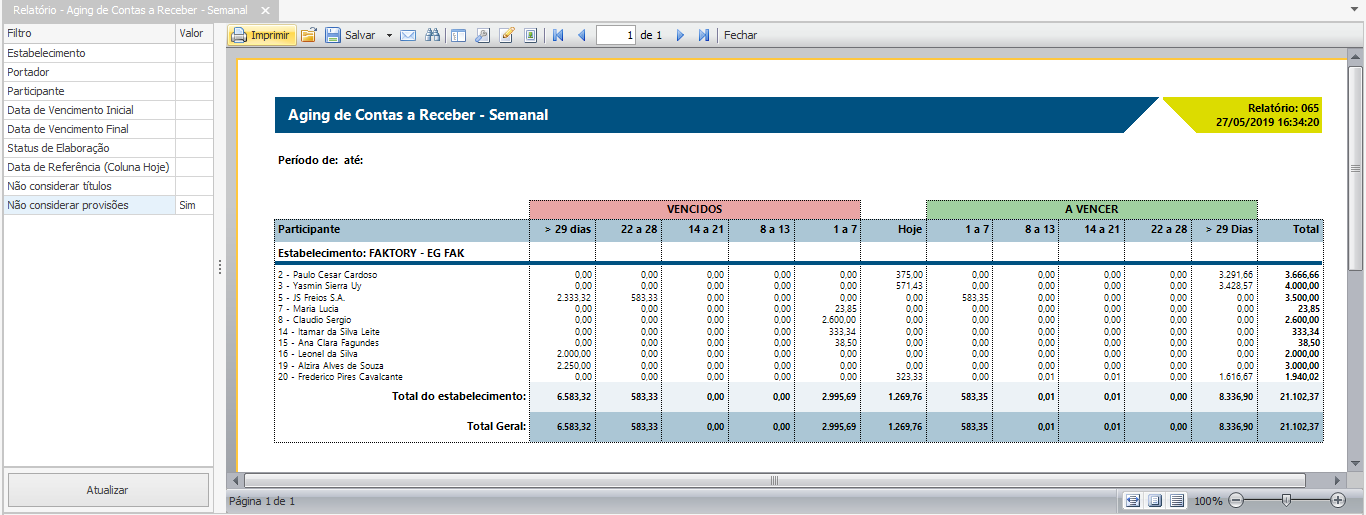Click the edit page pencil icon
Viewport: 1366px width, 515px height.
click(x=506, y=35)
